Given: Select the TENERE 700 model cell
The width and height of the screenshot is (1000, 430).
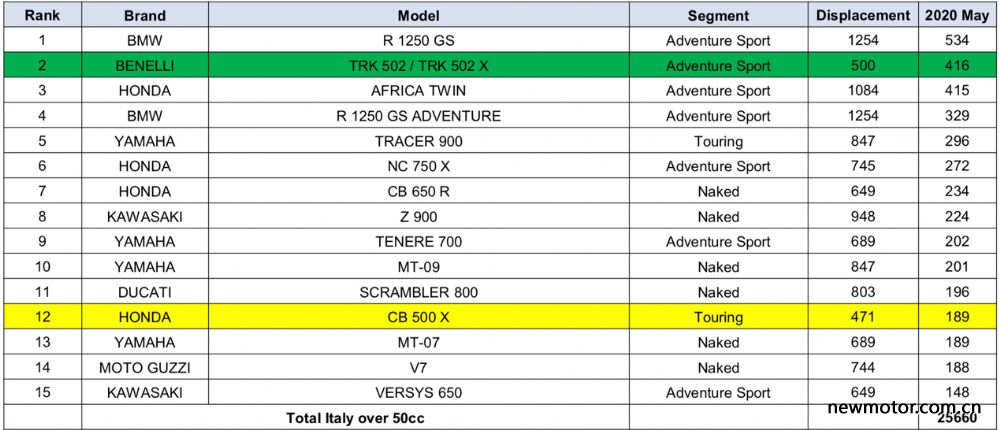Looking at the screenshot, I should (x=418, y=242).
